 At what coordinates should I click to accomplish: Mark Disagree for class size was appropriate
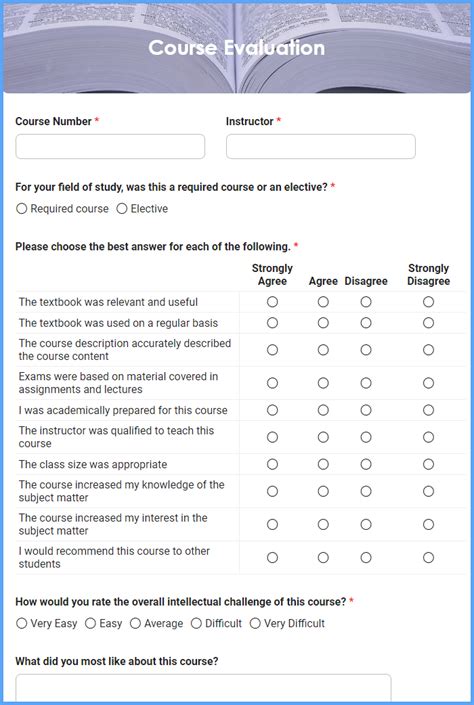366,464
